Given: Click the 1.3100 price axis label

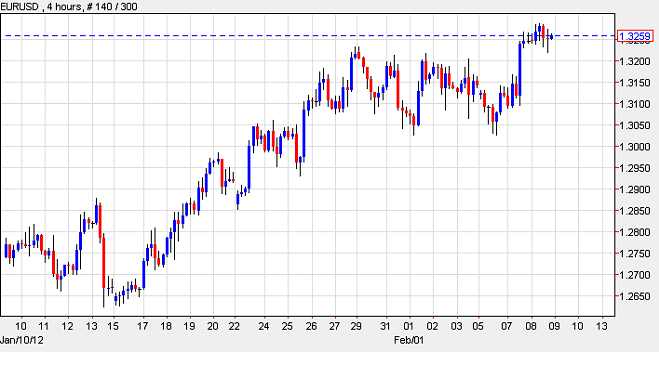Looking at the screenshot, I should click(x=635, y=104).
